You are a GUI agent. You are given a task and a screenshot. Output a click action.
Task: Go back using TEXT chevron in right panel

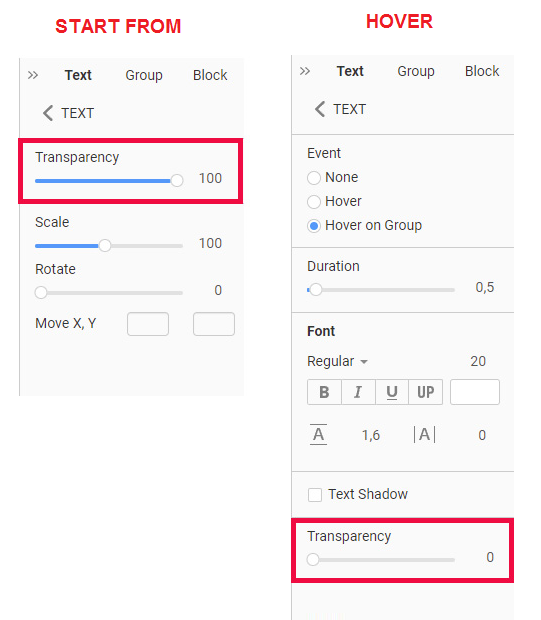point(320,109)
